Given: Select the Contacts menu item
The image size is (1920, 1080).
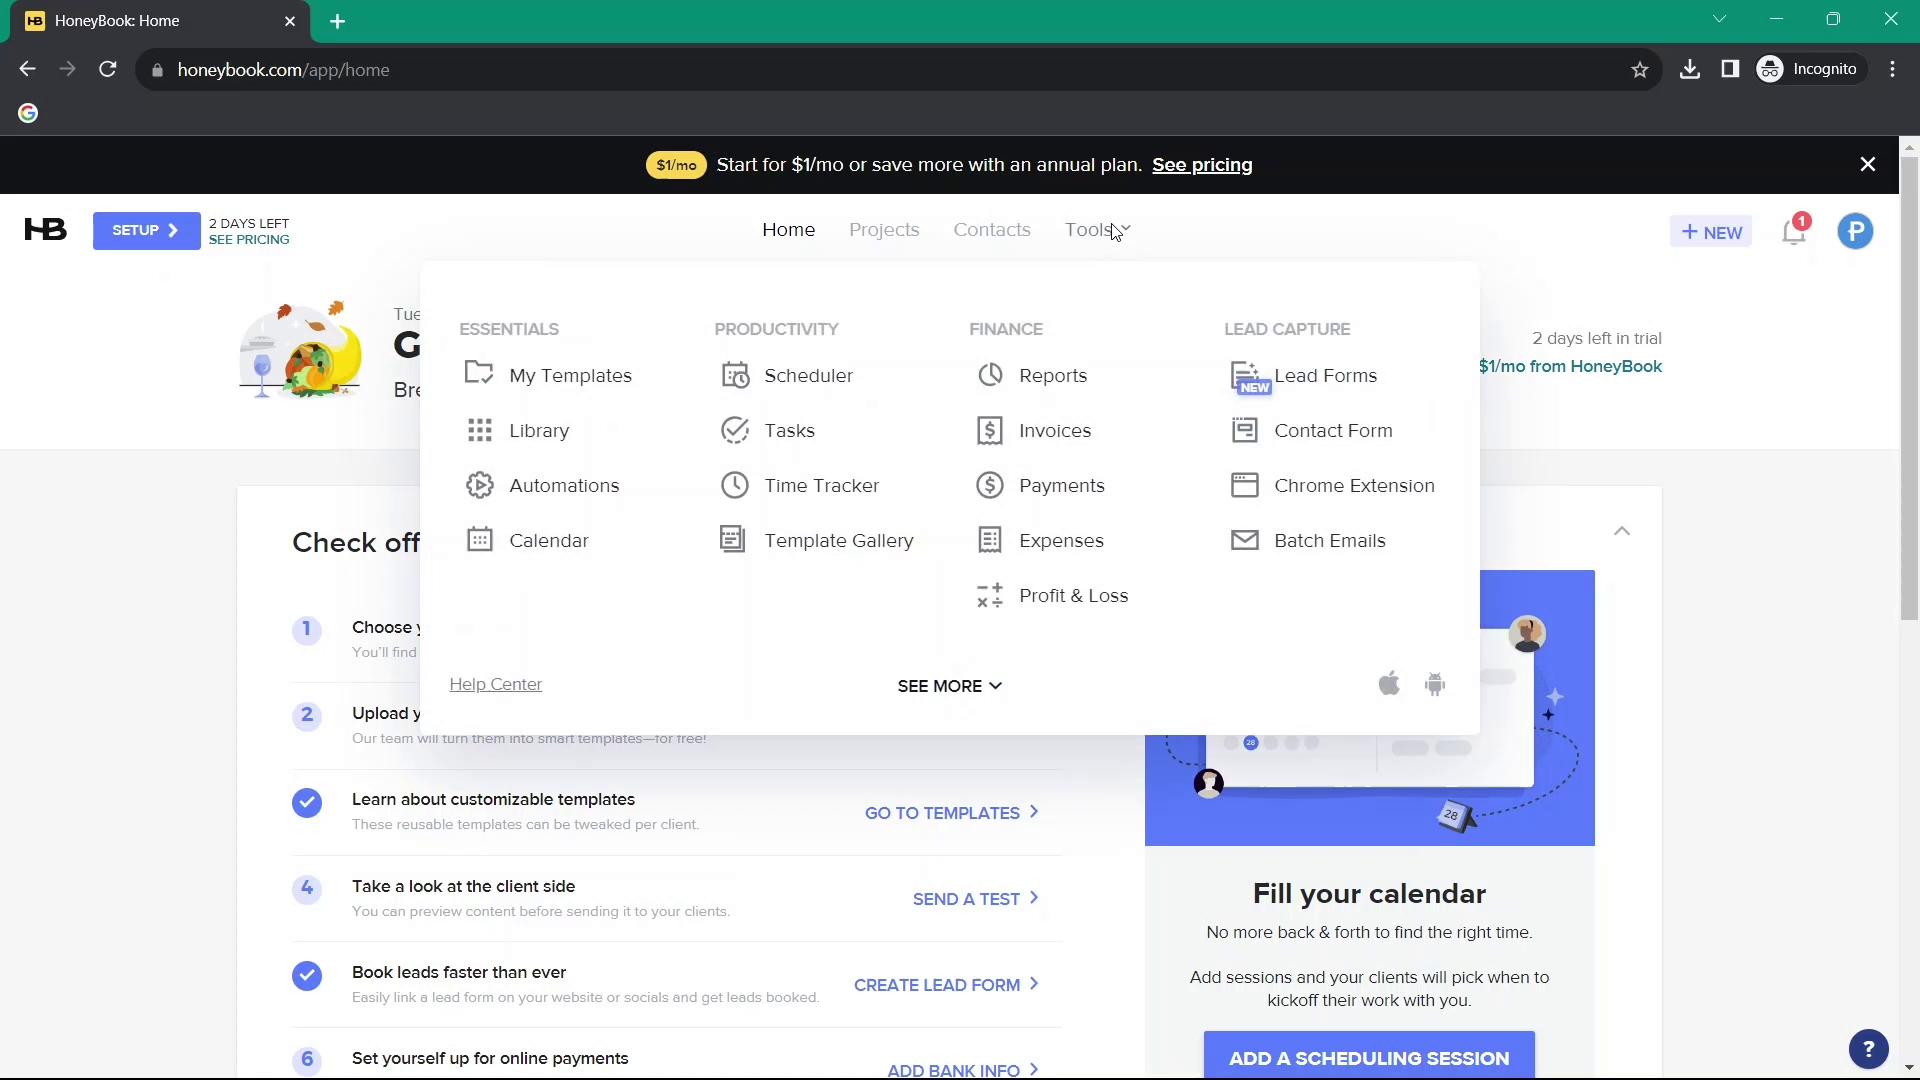Looking at the screenshot, I should [x=992, y=229].
